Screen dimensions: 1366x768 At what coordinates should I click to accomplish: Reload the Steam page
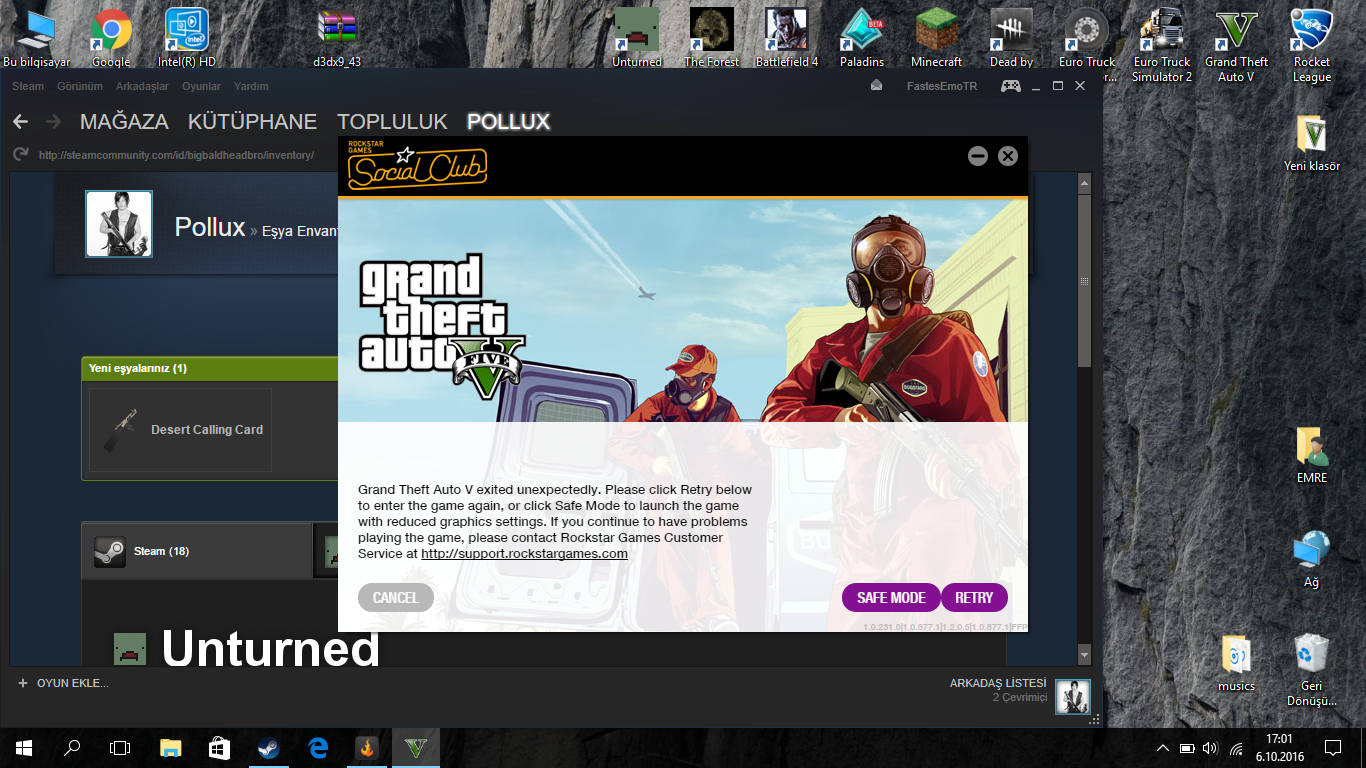coord(20,154)
